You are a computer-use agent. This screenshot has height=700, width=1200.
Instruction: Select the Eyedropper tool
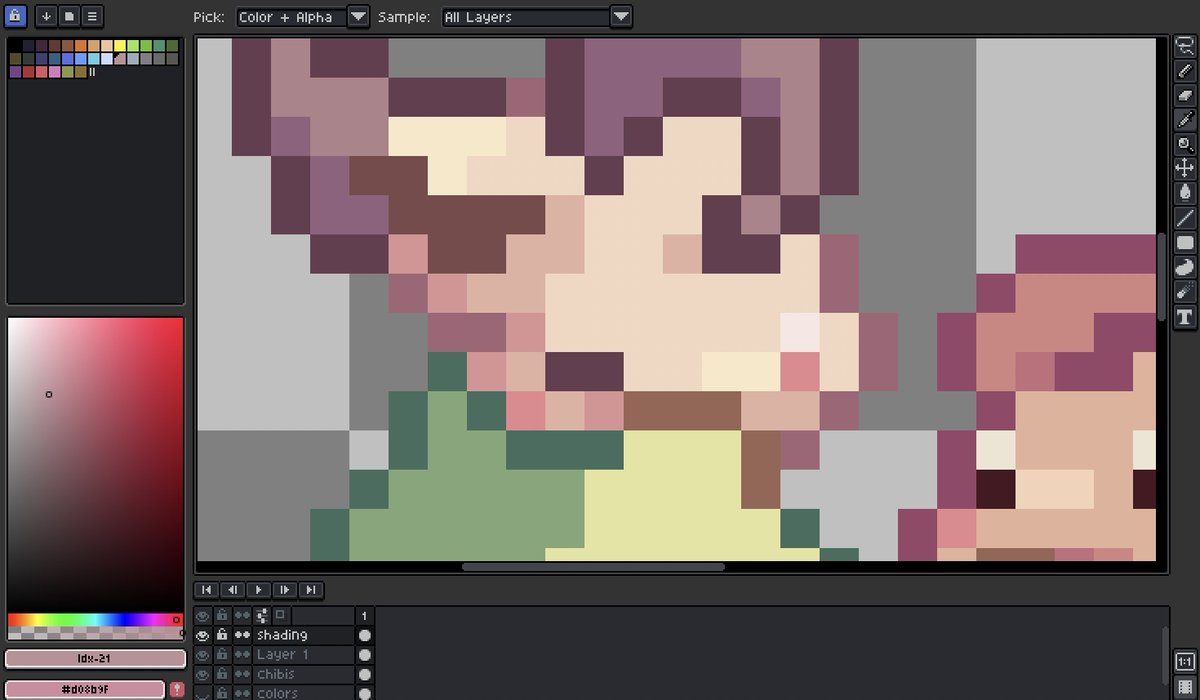(x=1185, y=119)
